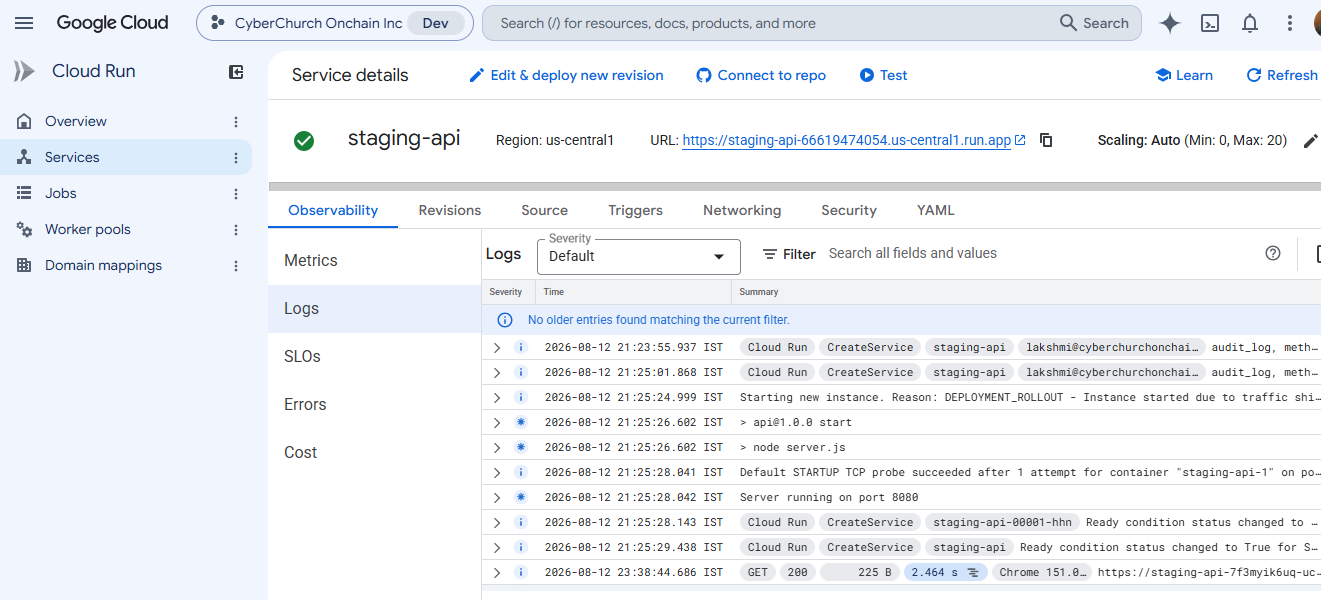The height and width of the screenshot is (600, 1321).
Task: Click the search magnifier icon
Action: coord(1069,23)
